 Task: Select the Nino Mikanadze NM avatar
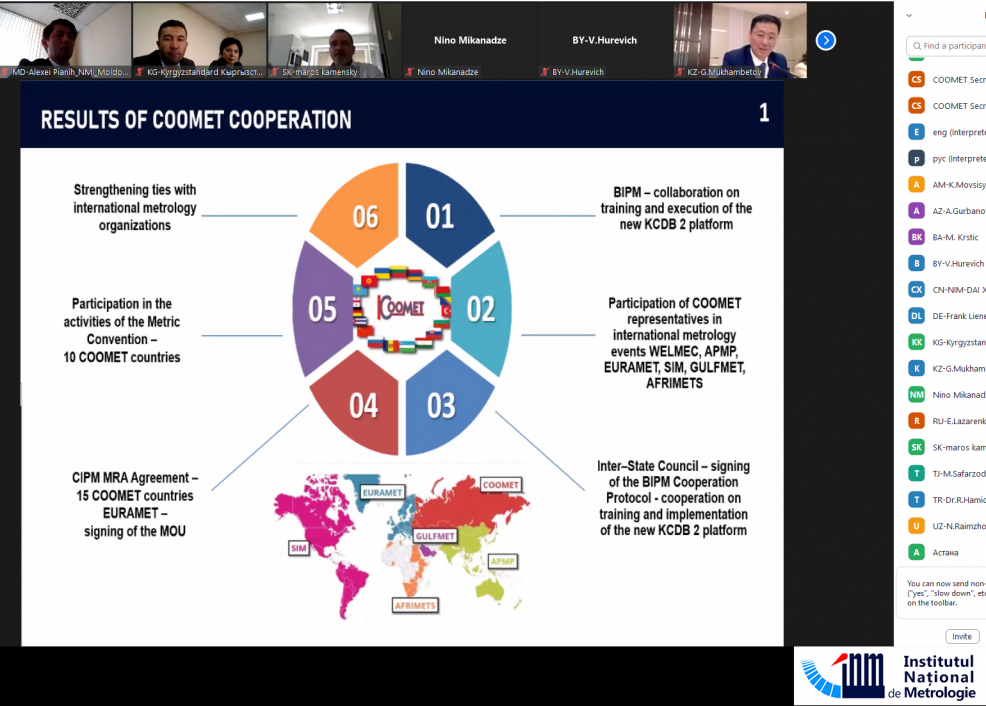coord(916,395)
